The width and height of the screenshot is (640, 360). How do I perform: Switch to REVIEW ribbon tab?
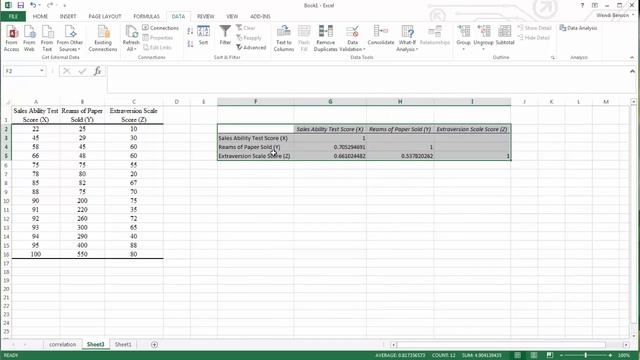point(206,16)
